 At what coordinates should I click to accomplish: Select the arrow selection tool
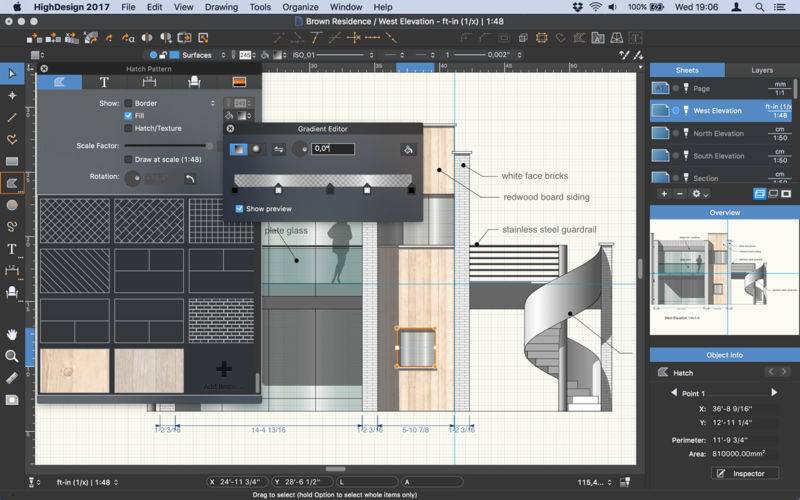click(12, 74)
